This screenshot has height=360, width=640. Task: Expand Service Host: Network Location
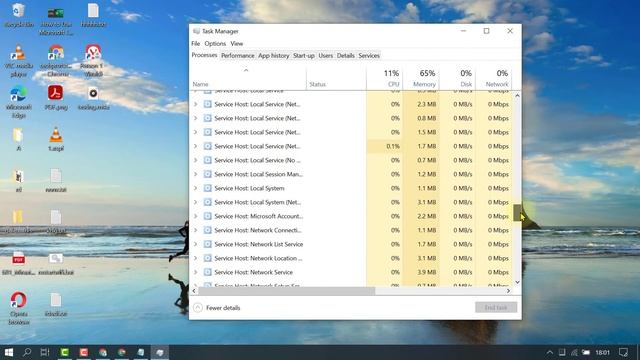point(196,258)
